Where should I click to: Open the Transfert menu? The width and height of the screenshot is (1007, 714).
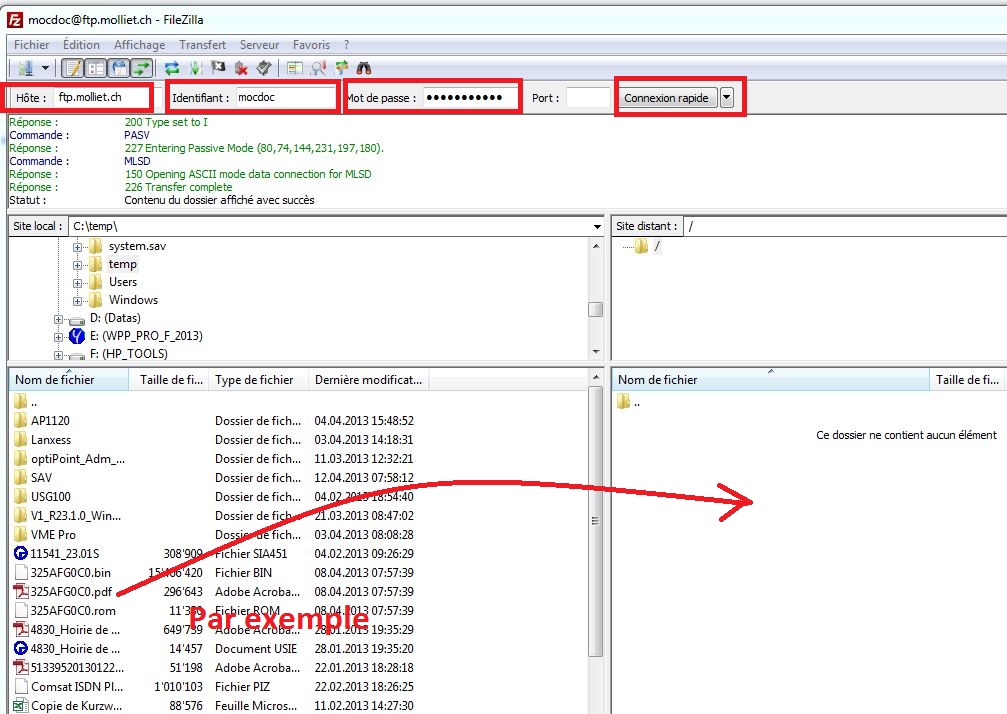click(x=202, y=45)
